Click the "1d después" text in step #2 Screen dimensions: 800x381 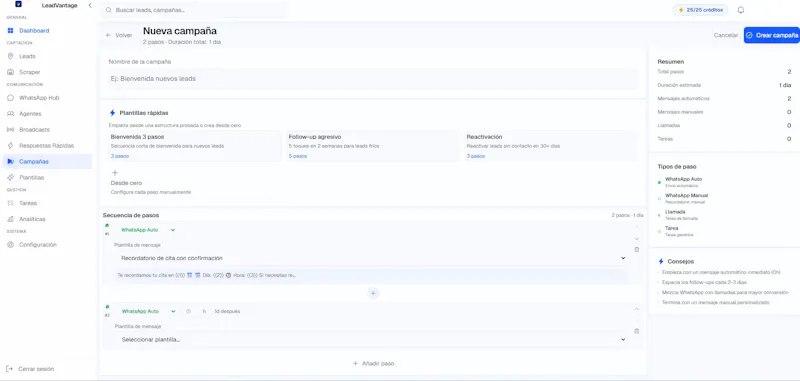(227, 311)
